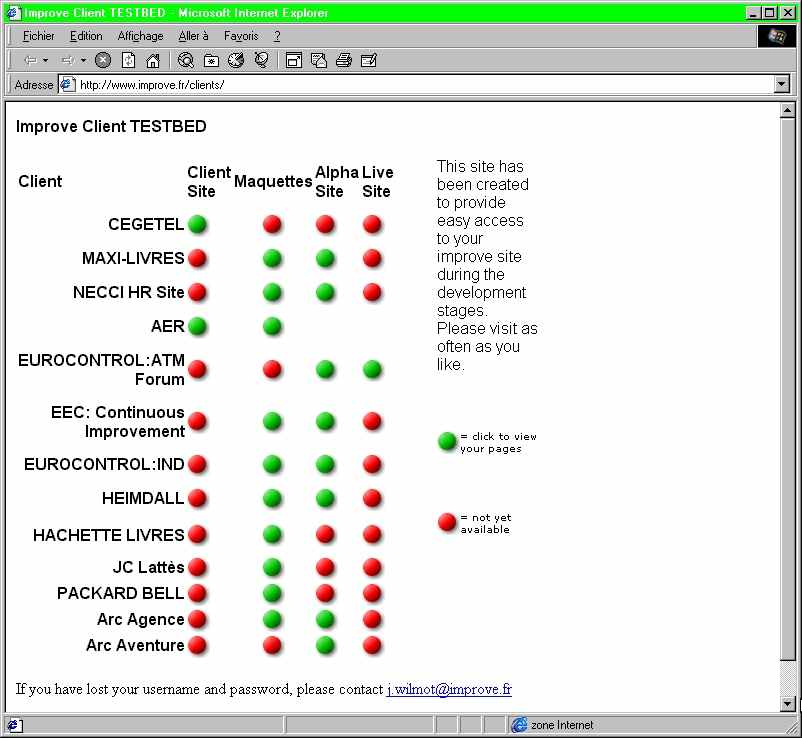Click the page icon in the address bar
The width and height of the screenshot is (802, 738).
tap(68, 84)
